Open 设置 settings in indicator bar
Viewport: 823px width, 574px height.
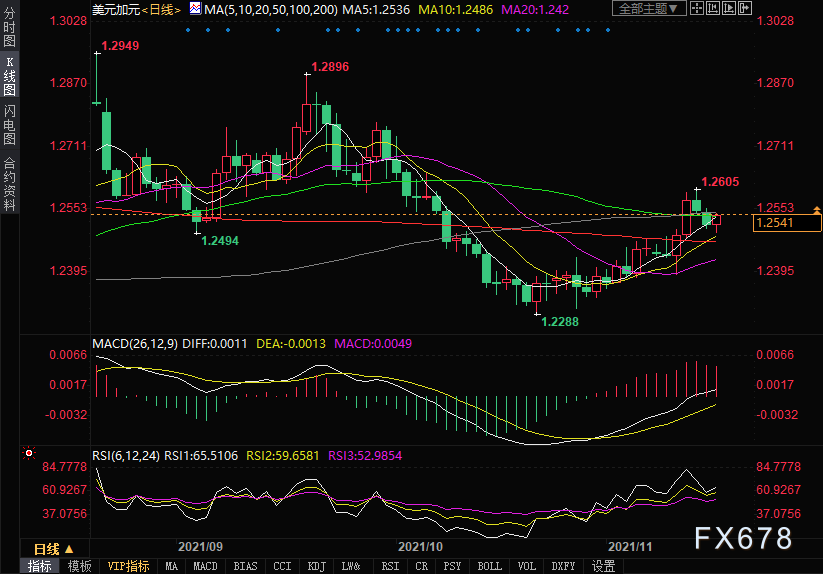click(603, 566)
